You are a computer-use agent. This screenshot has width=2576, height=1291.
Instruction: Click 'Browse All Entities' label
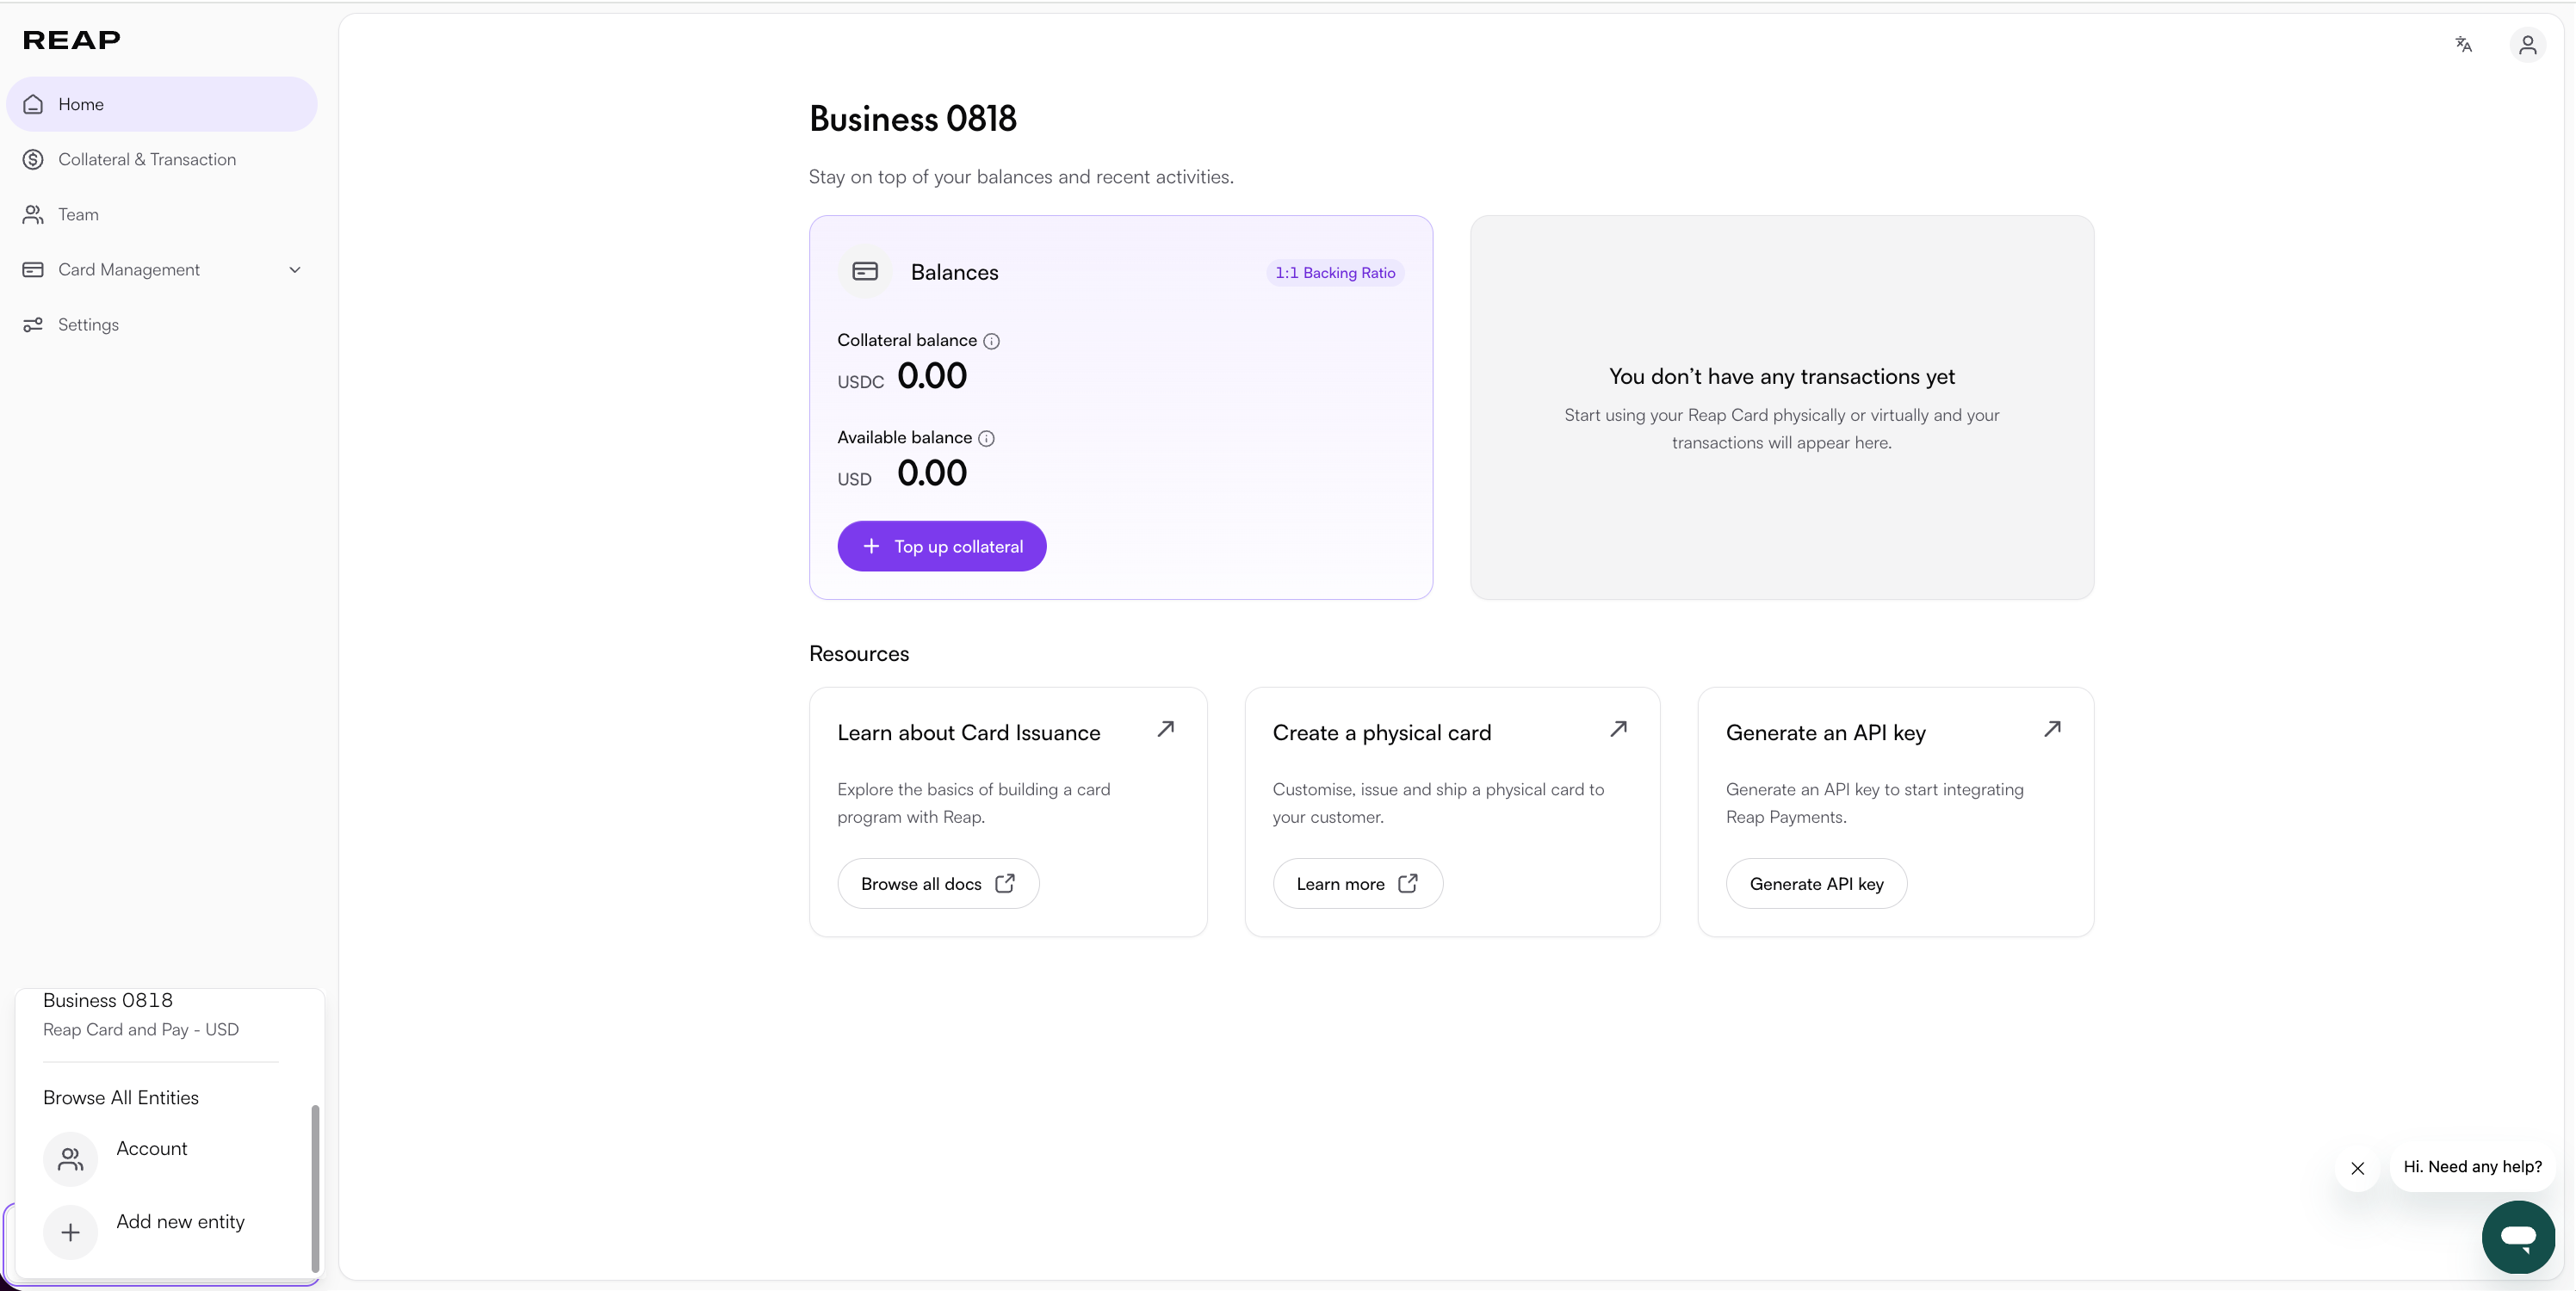[x=121, y=1097]
